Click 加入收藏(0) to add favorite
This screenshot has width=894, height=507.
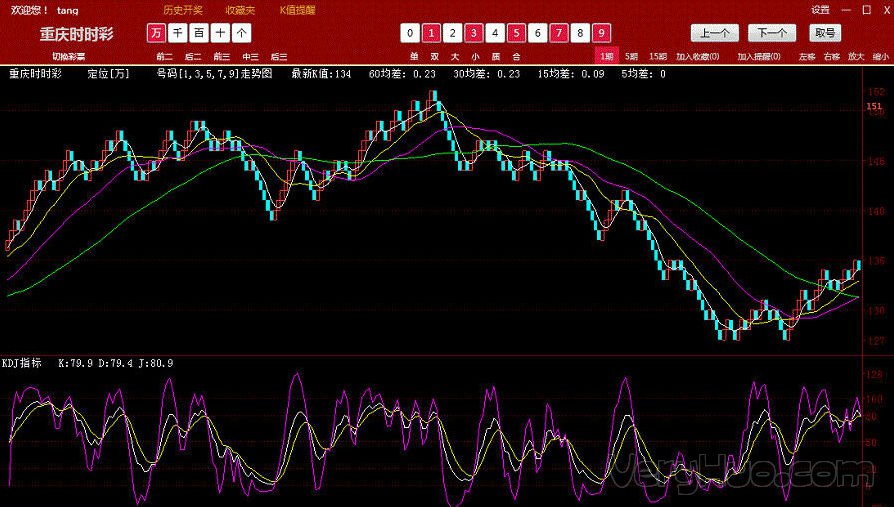coord(697,57)
